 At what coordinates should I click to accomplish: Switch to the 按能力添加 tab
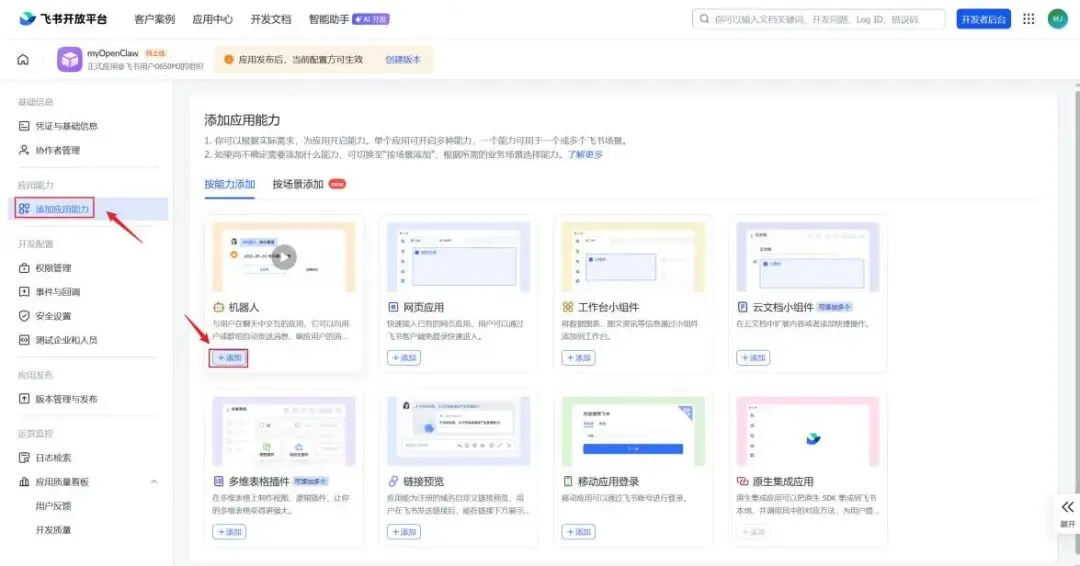[x=229, y=185]
